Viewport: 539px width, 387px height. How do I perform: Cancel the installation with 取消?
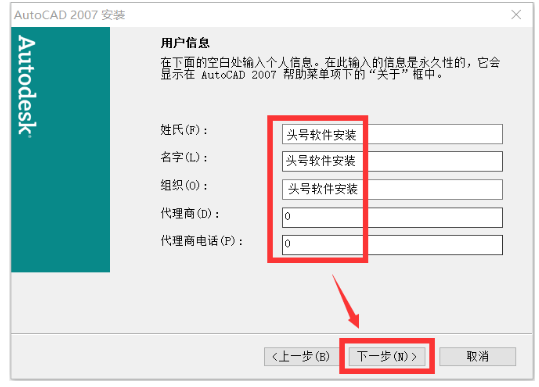point(477,356)
